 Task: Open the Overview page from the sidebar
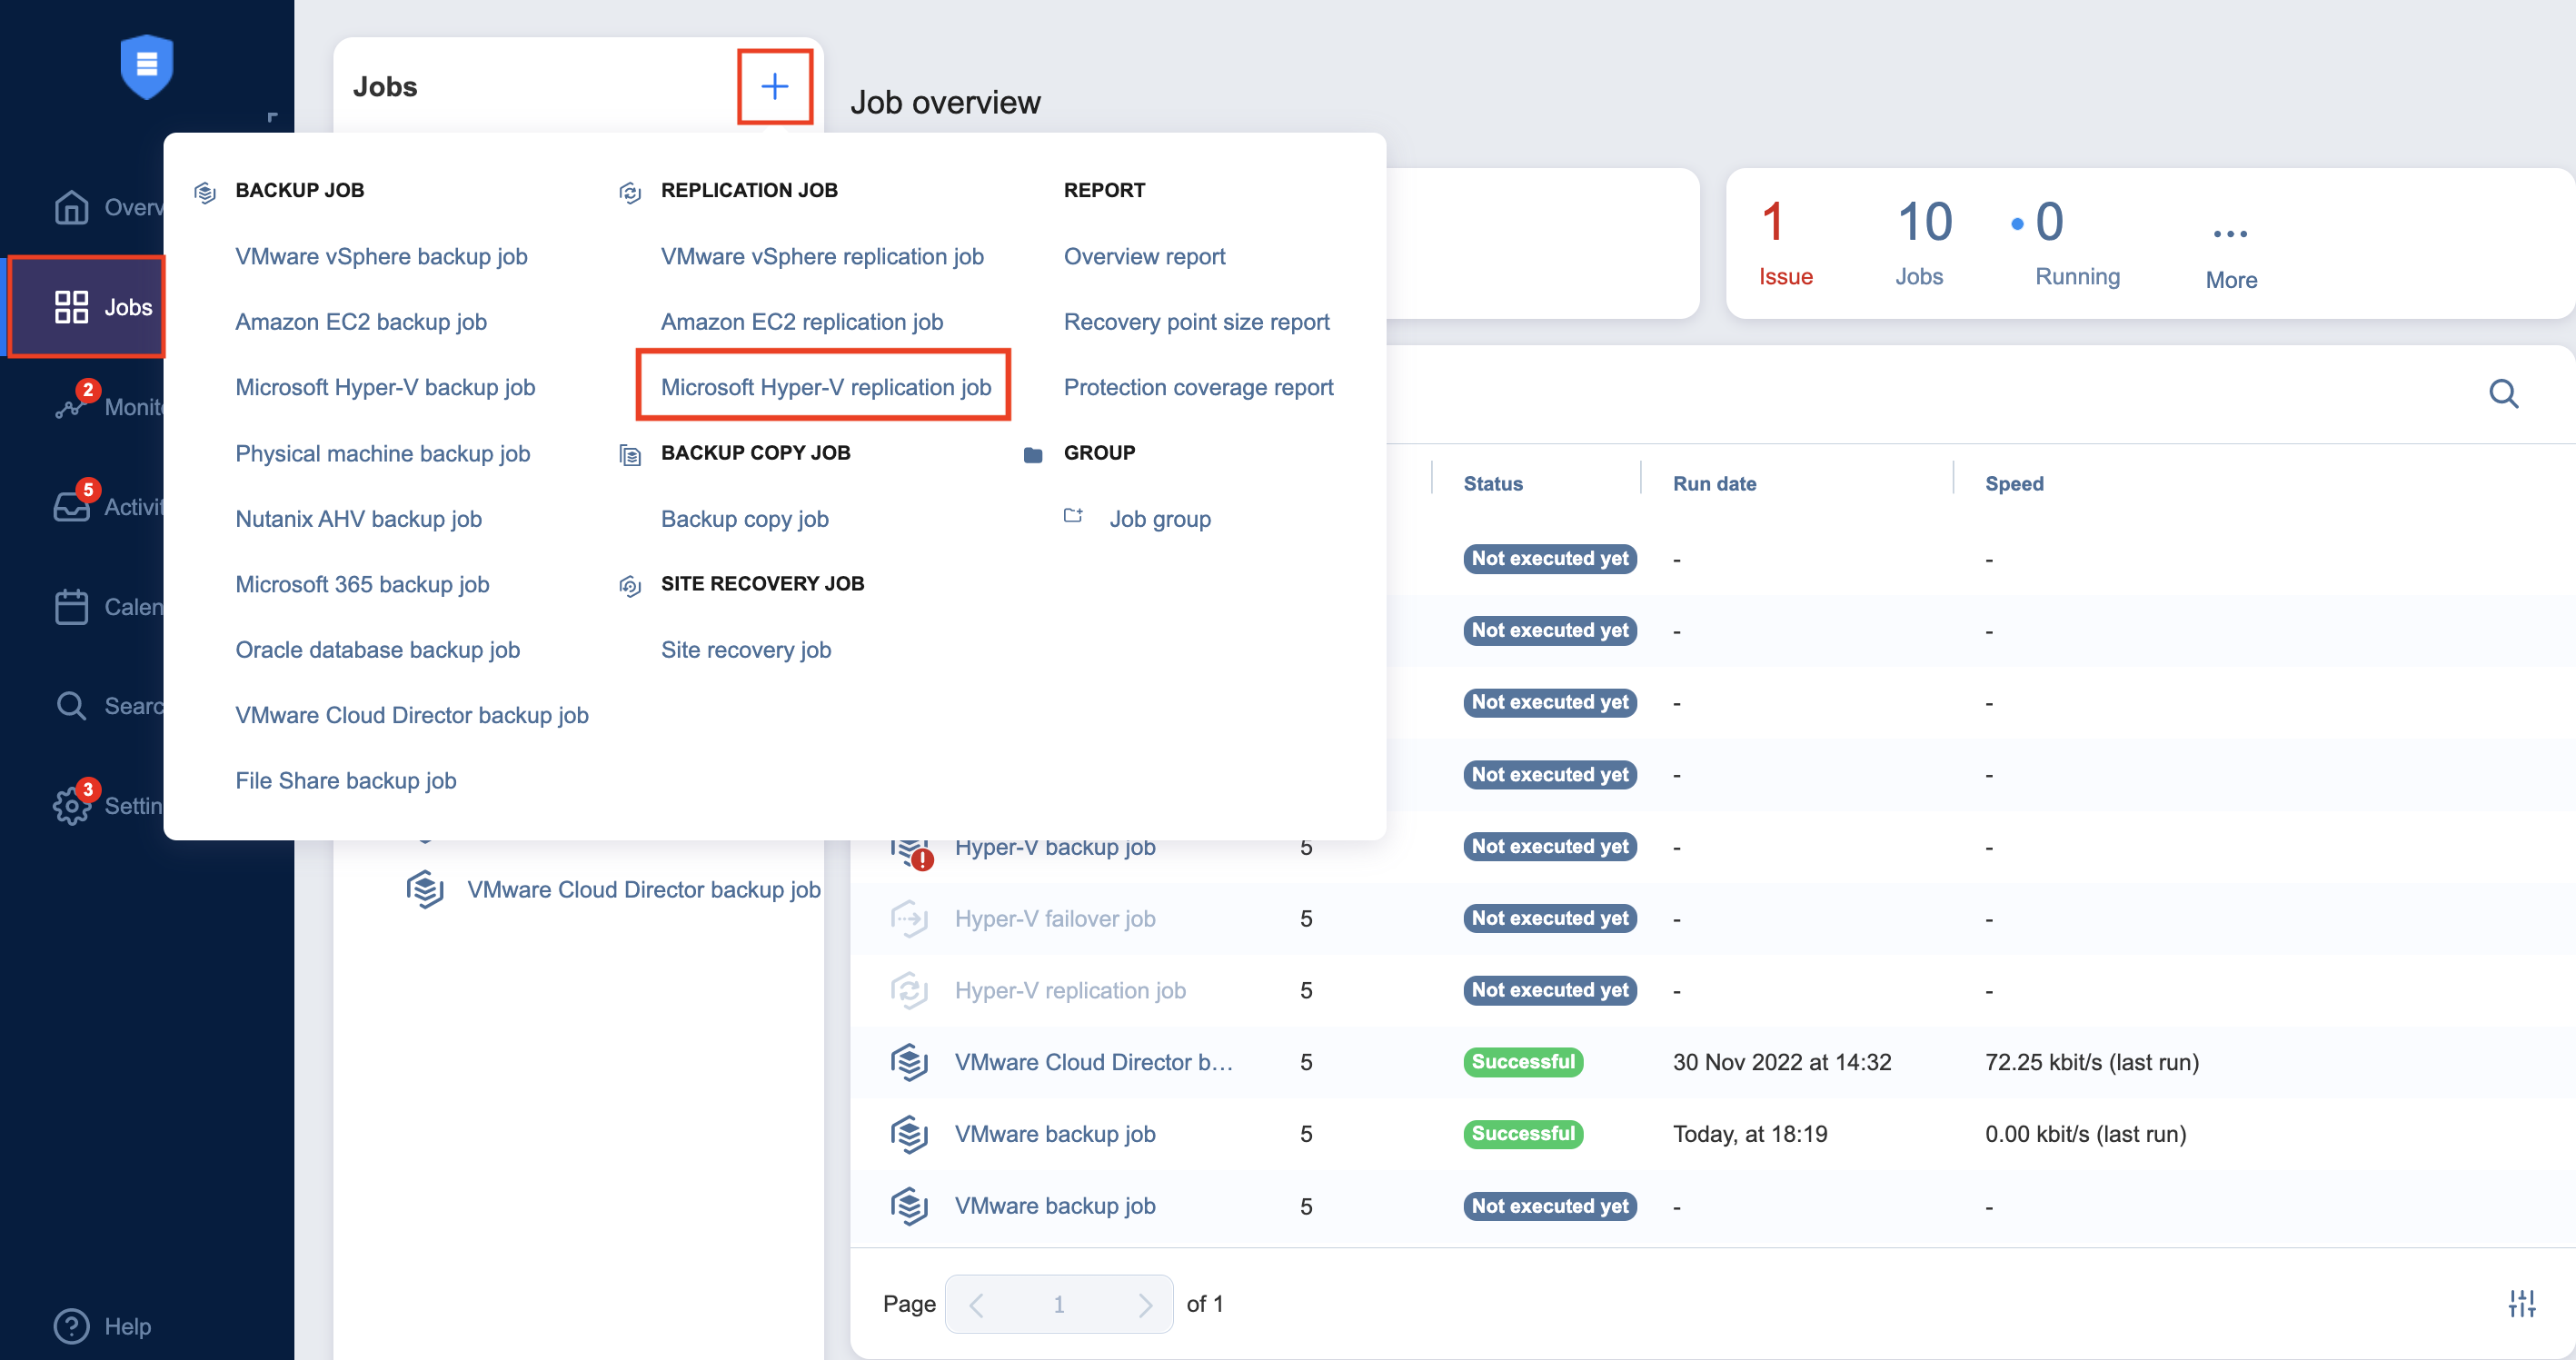click(x=108, y=207)
